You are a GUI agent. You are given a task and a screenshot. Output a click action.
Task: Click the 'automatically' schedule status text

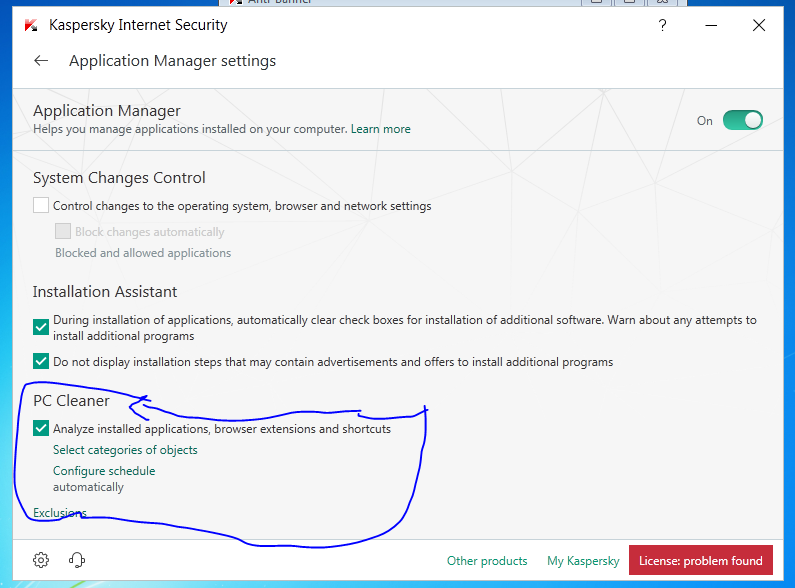(x=88, y=487)
